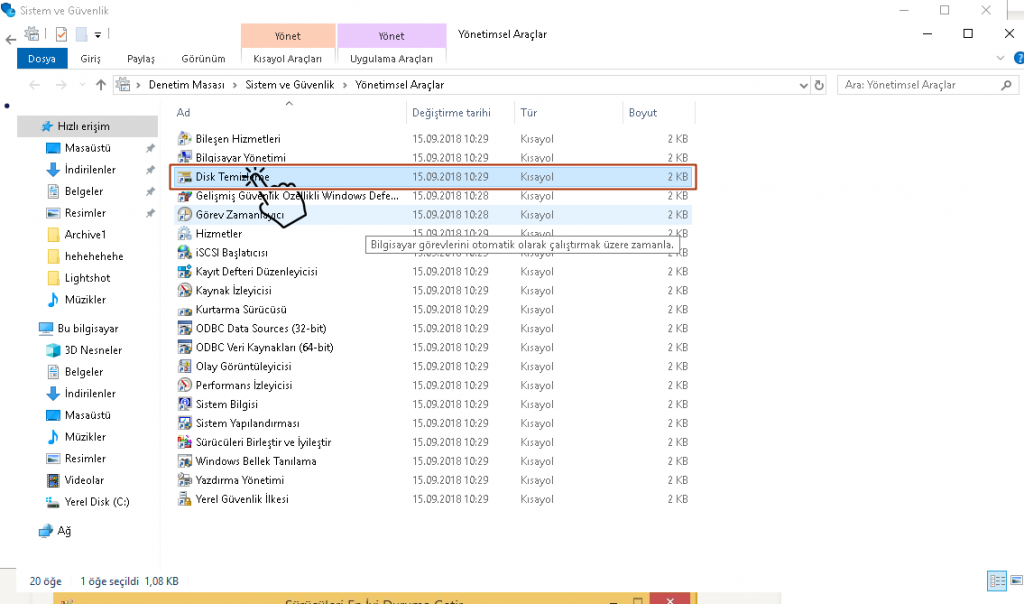
Task: Open 3D Nesneler in navigation pane
Action: click(93, 350)
